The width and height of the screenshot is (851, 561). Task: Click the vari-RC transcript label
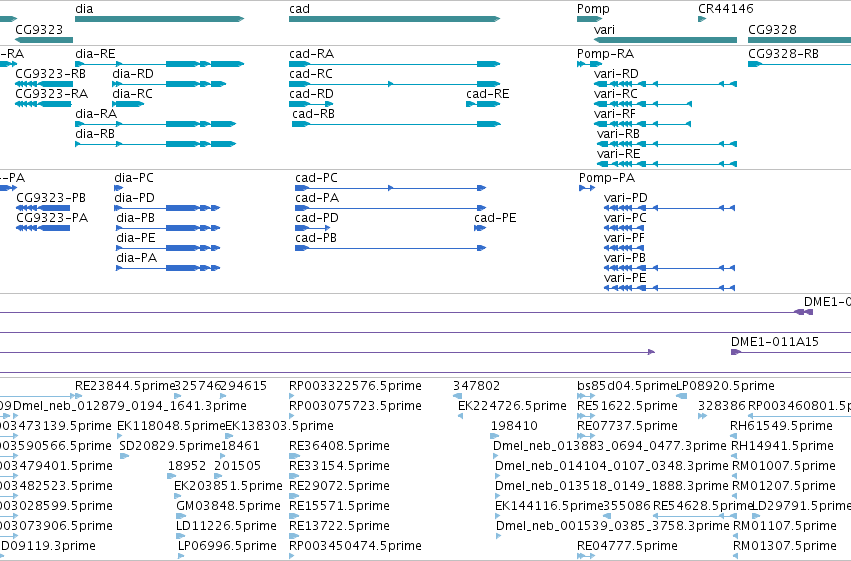[615, 94]
